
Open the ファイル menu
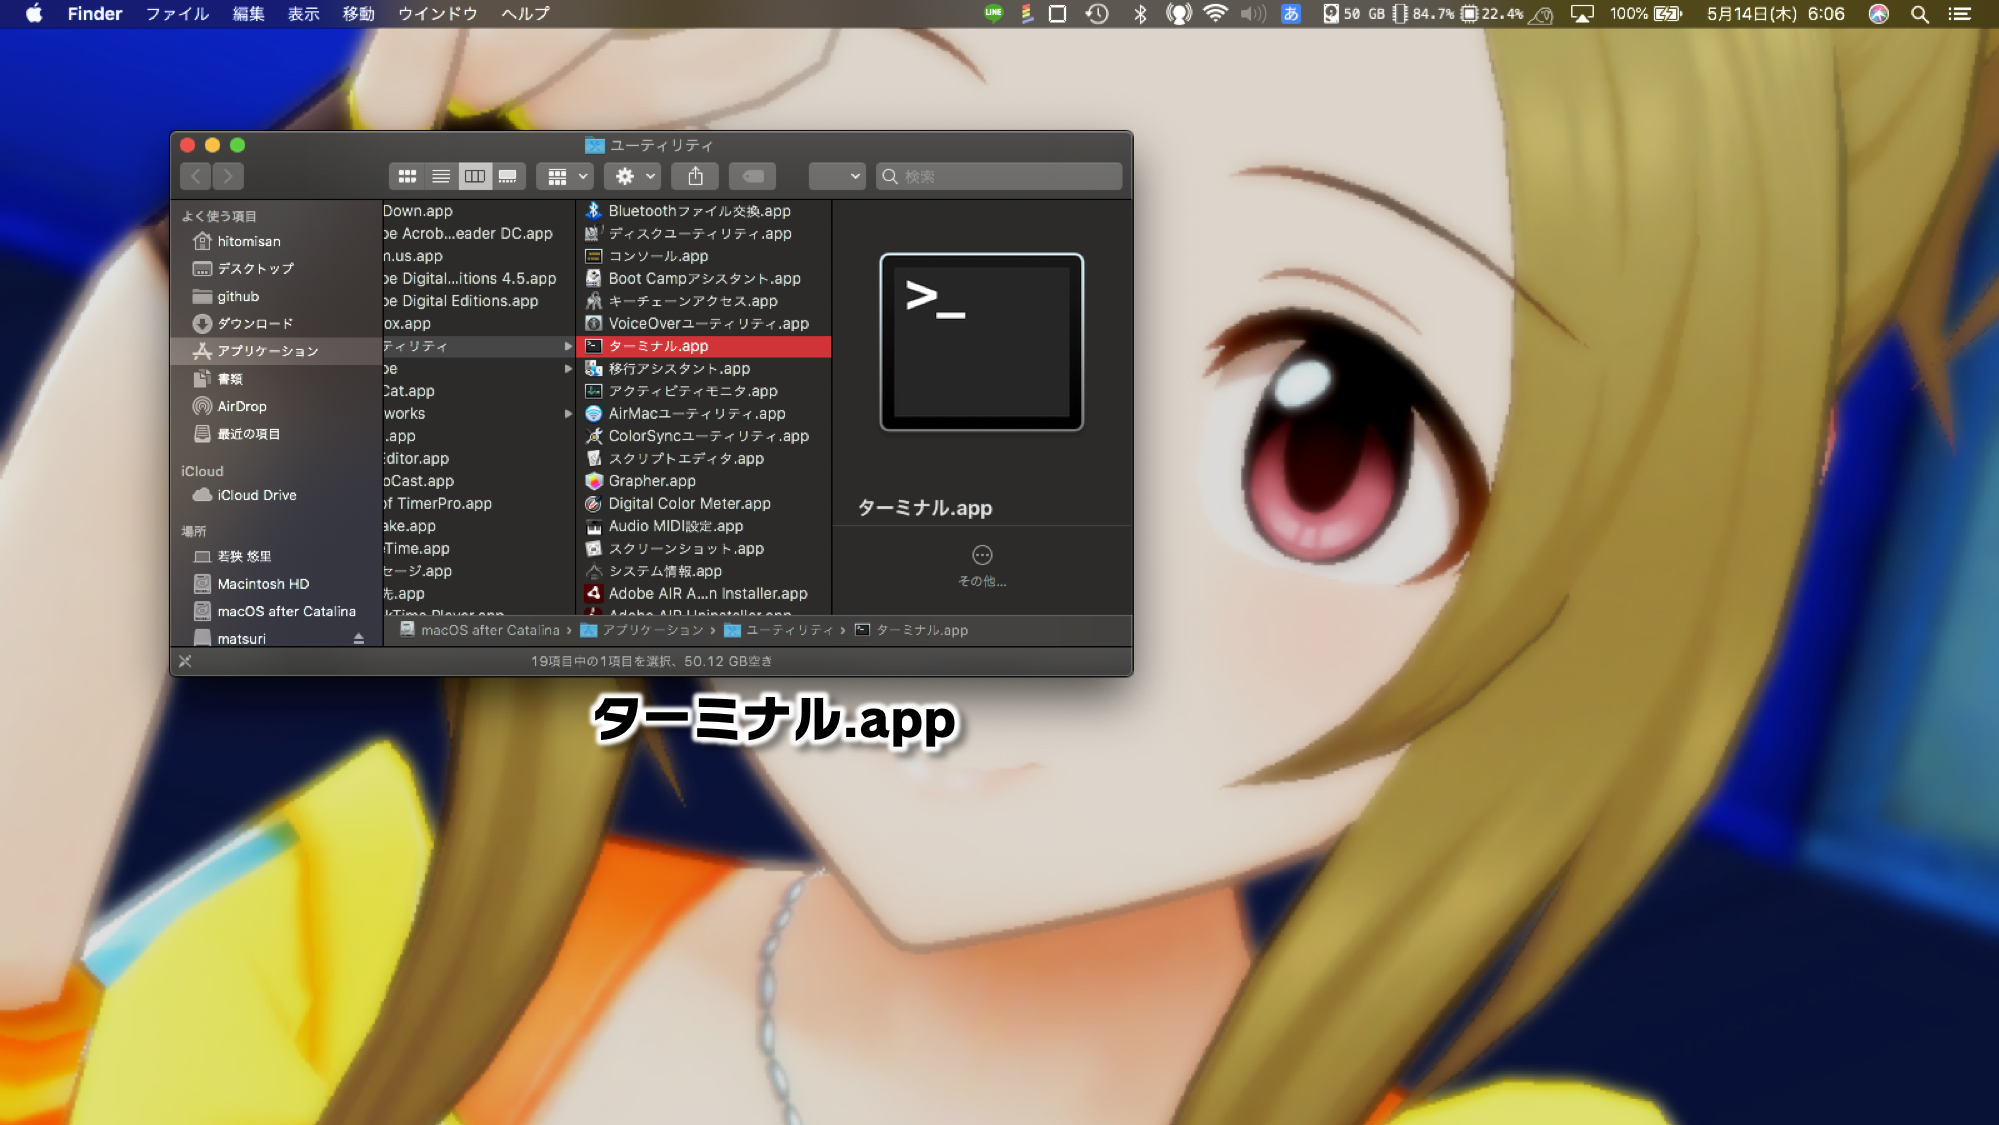(x=177, y=14)
